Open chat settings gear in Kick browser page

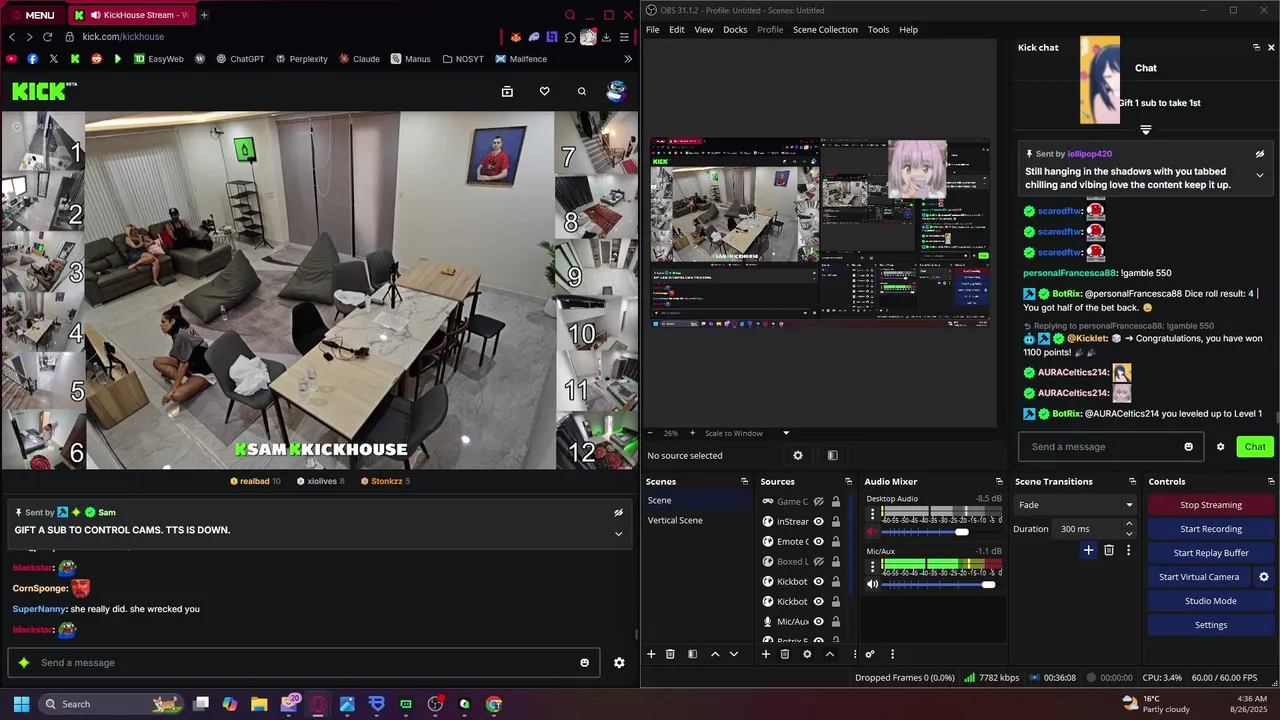click(x=619, y=663)
